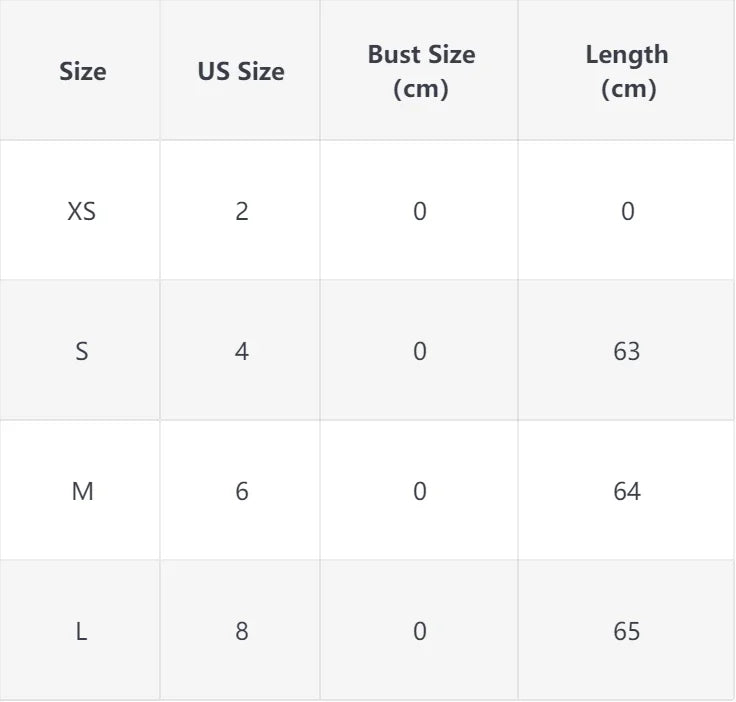
Task: Select the M size cell
Action: tap(82, 491)
